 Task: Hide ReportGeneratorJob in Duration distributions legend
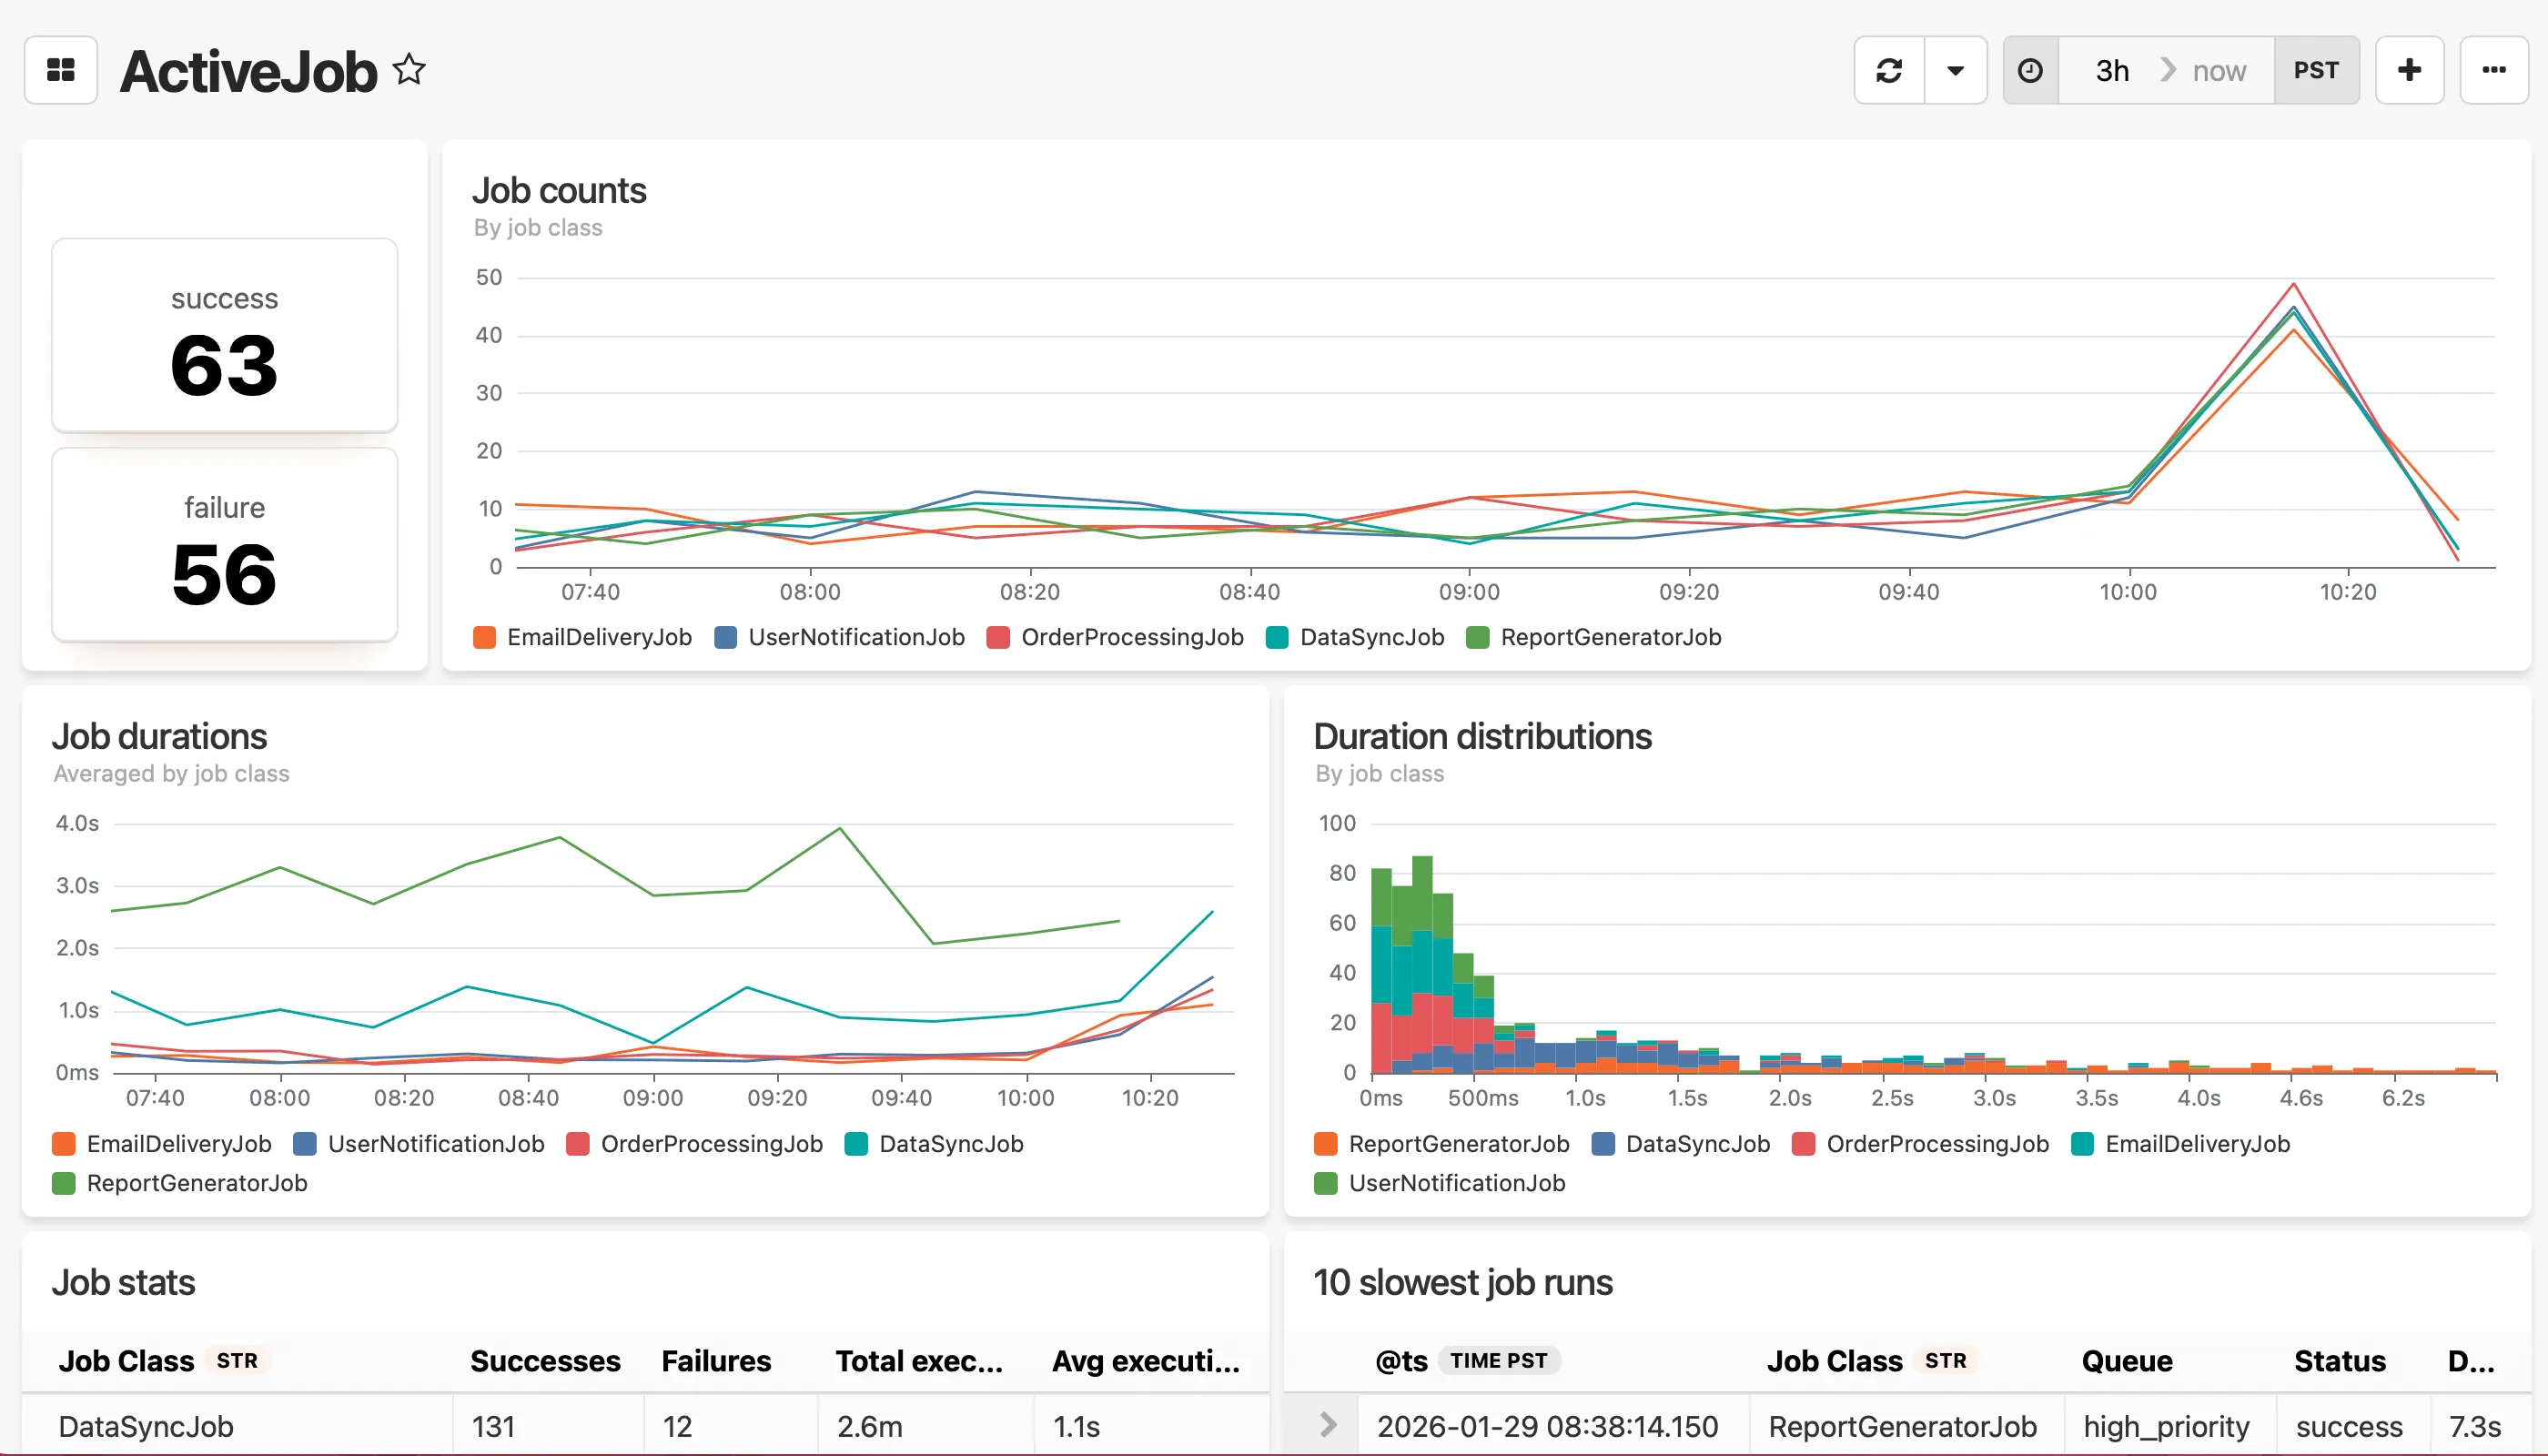click(x=1458, y=1143)
